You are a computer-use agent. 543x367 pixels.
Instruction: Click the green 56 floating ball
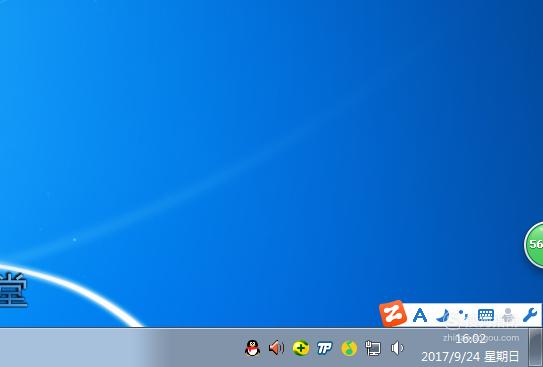tap(534, 244)
